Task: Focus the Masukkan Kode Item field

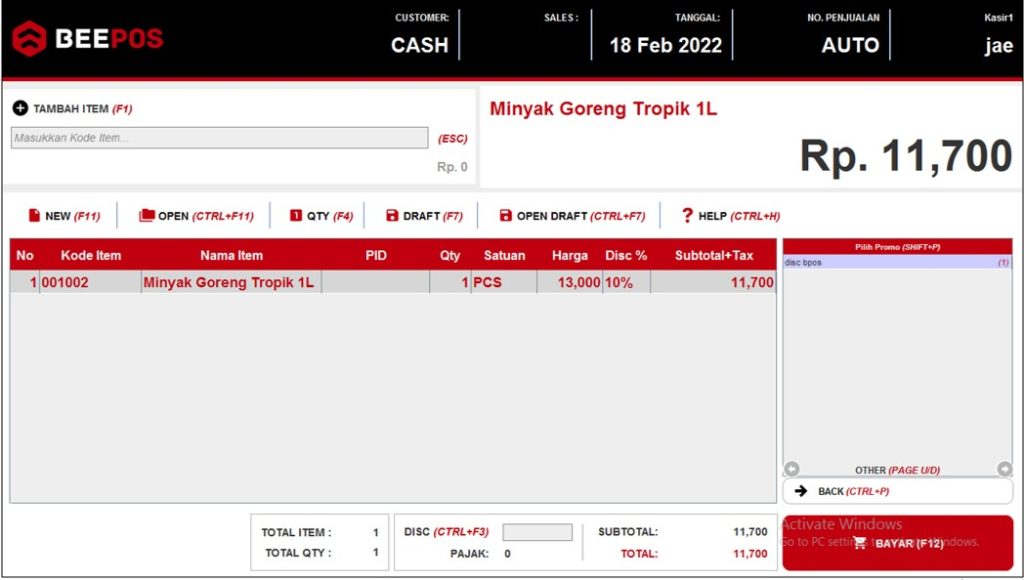Action: tap(219, 138)
